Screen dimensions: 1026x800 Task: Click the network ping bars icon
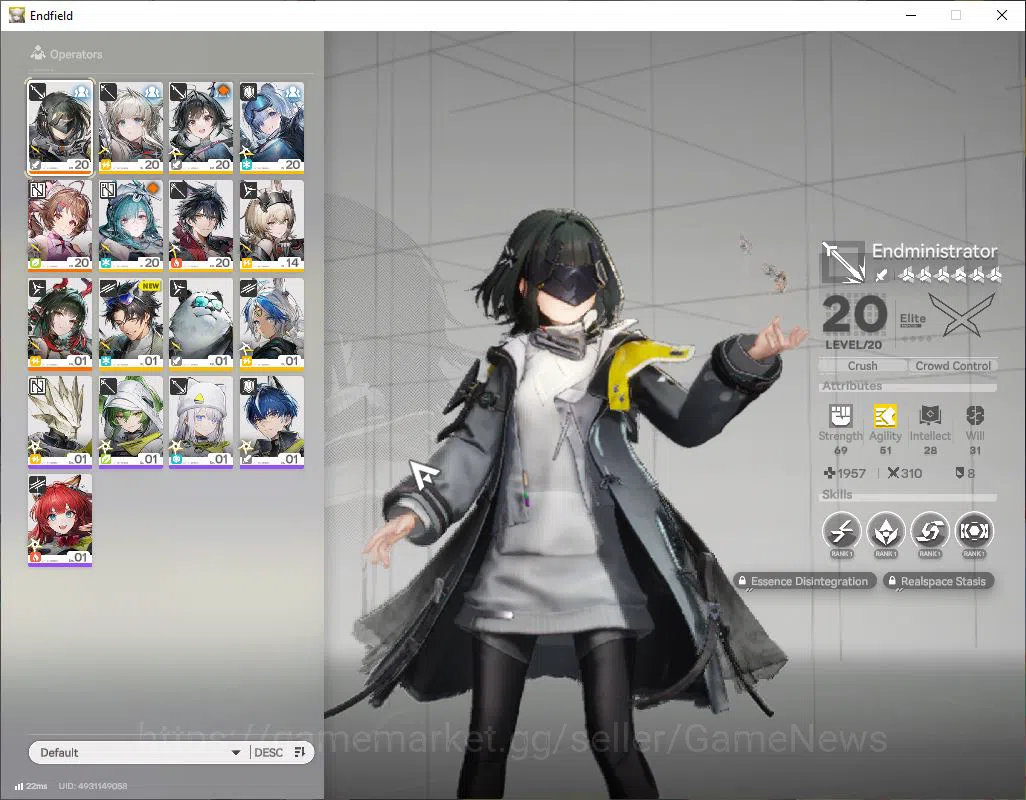pos(19,786)
